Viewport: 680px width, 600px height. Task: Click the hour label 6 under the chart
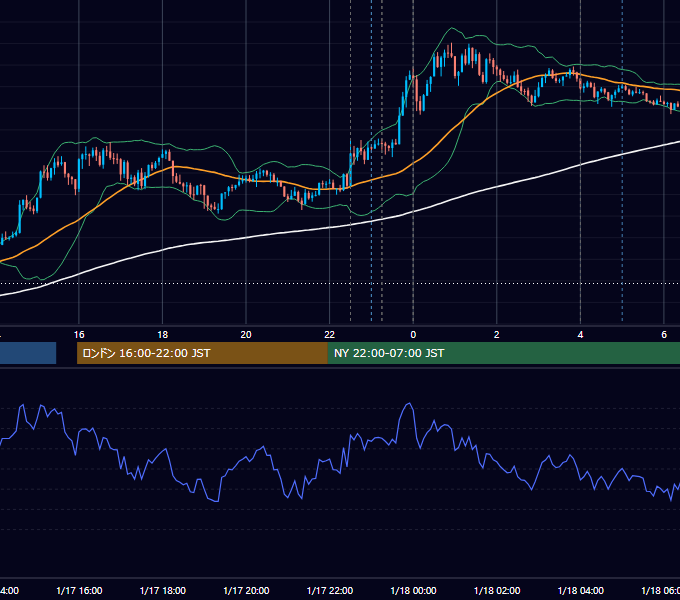(664, 335)
